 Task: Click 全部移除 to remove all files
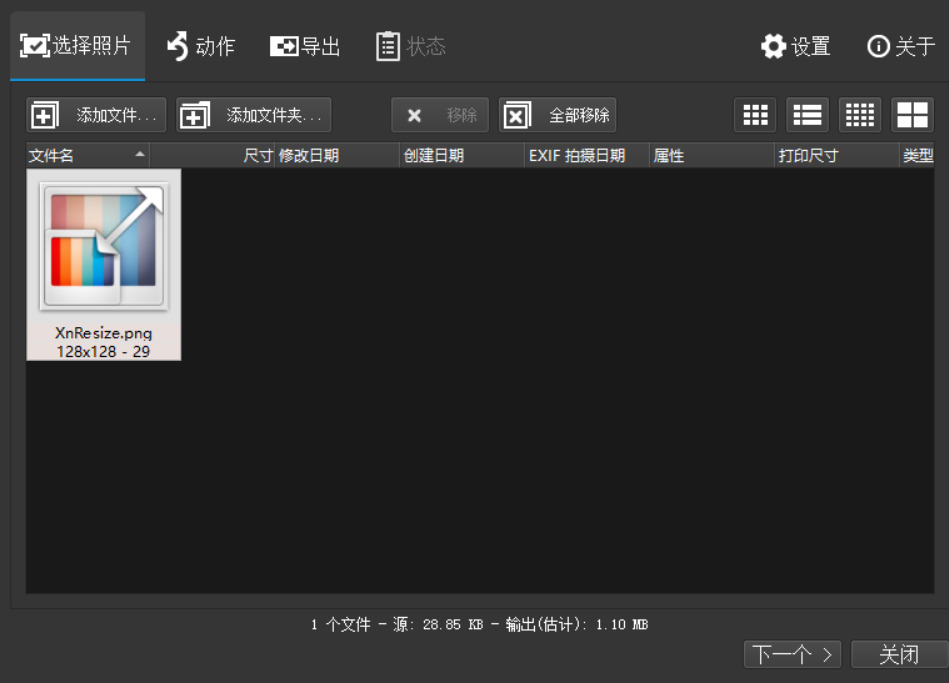coord(557,115)
